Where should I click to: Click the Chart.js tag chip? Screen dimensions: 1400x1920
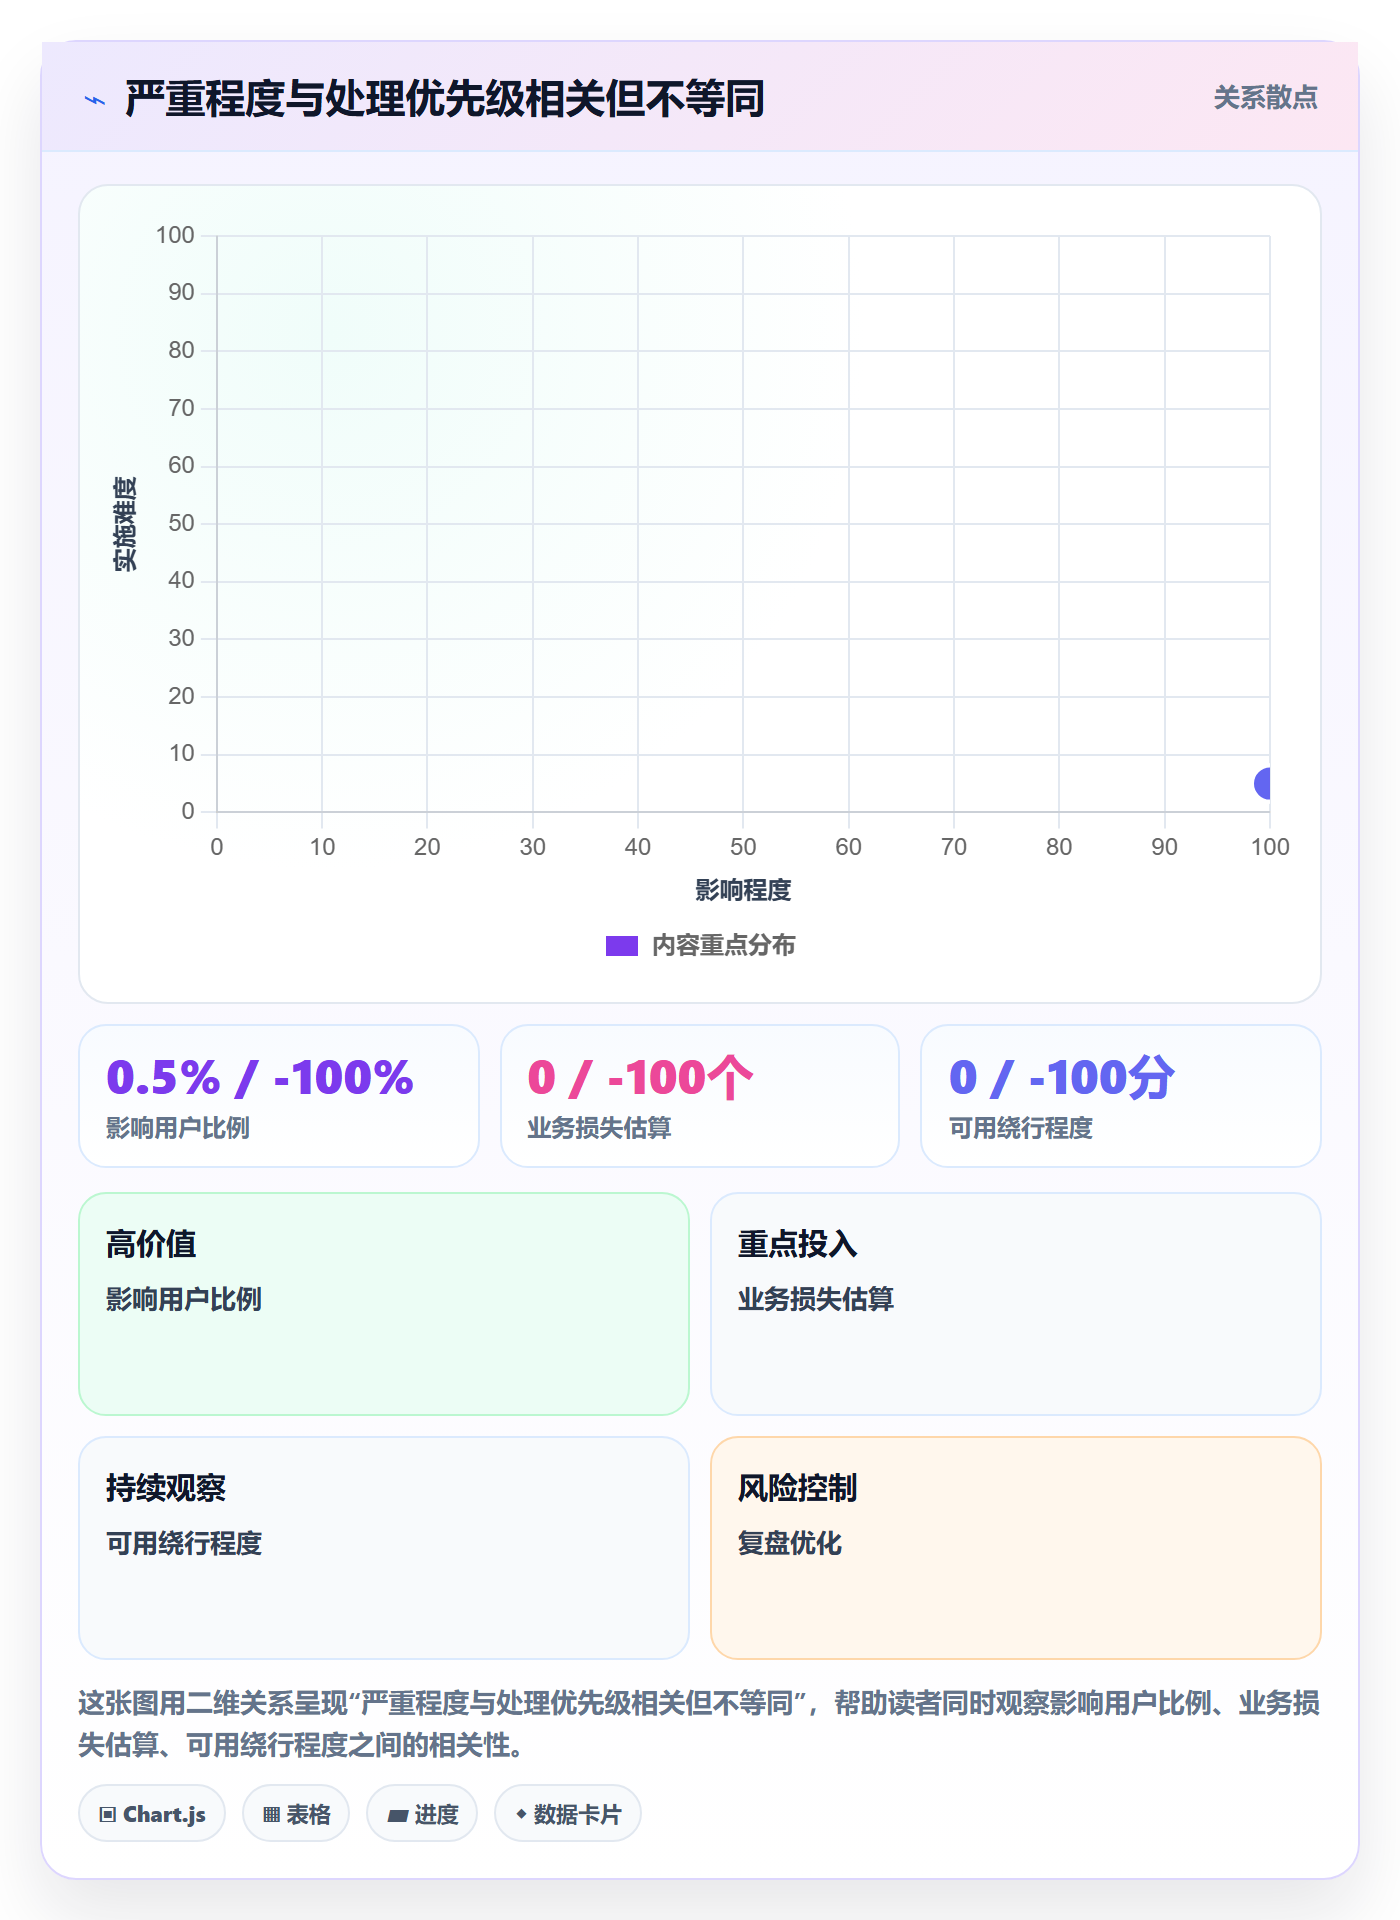pos(152,1813)
